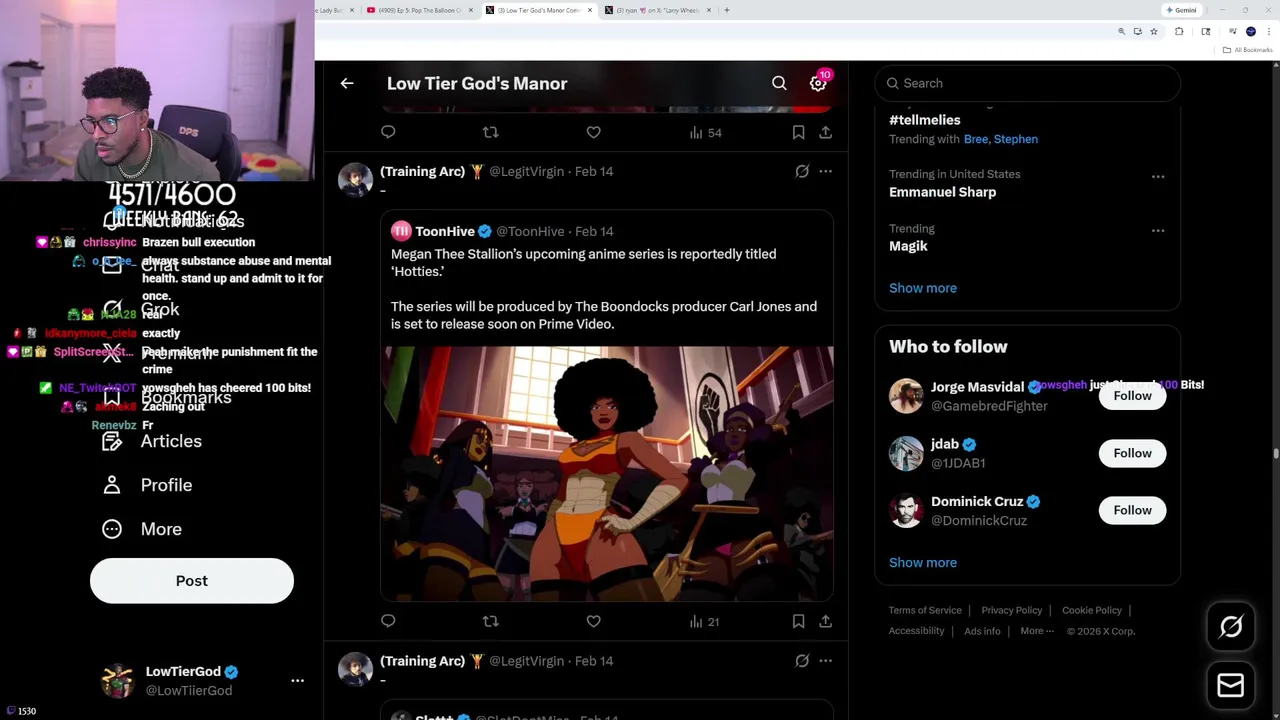Viewport: 1280px width, 720px height.
Task: Open Ads info footer link
Action: 982,631
